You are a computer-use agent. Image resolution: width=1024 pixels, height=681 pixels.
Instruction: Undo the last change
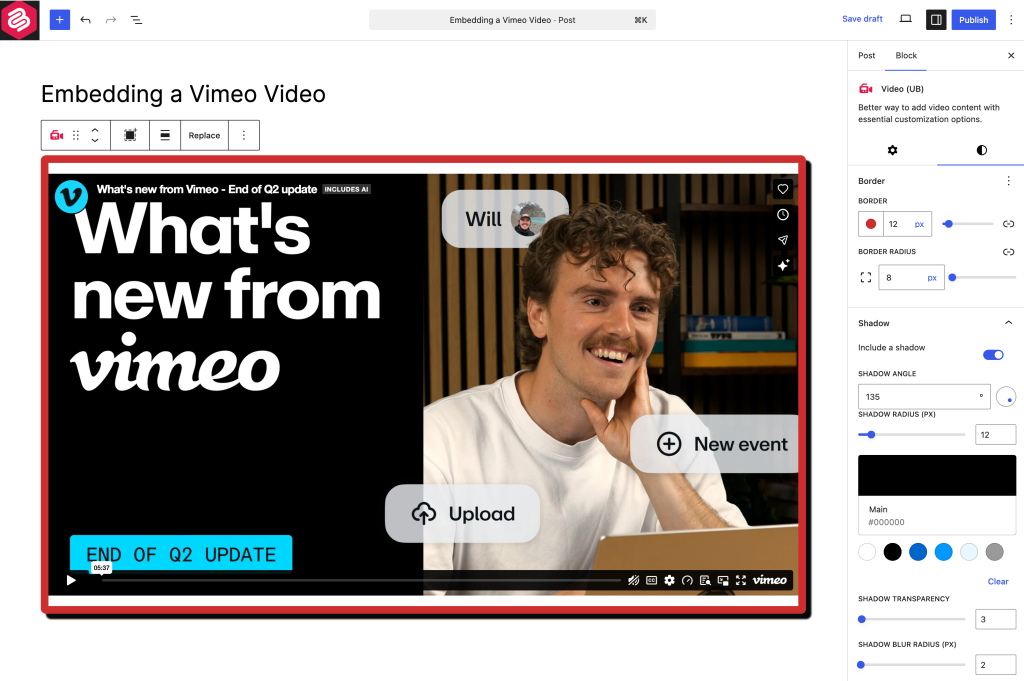coord(86,20)
